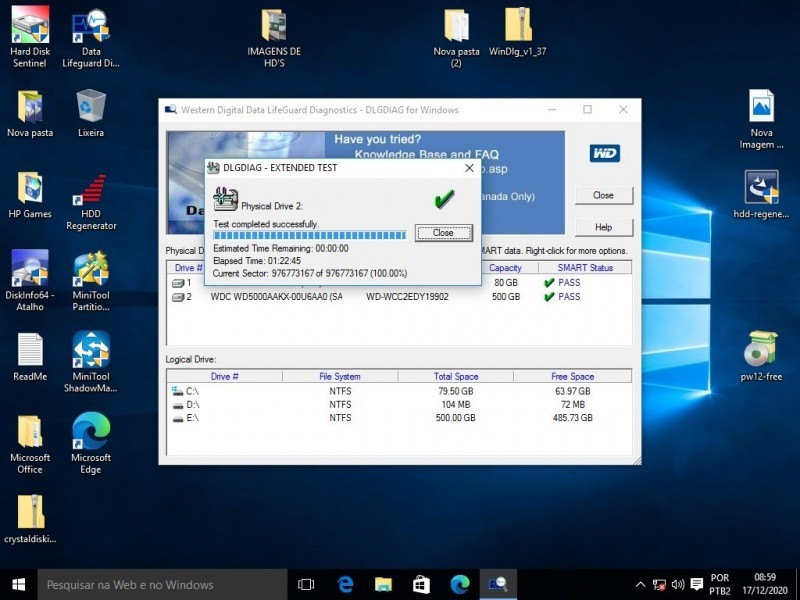Image resolution: width=800 pixels, height=600 pixels.
Task: Click serial number WD-WCC2EDY19902
Action: (x=407, y=297)
